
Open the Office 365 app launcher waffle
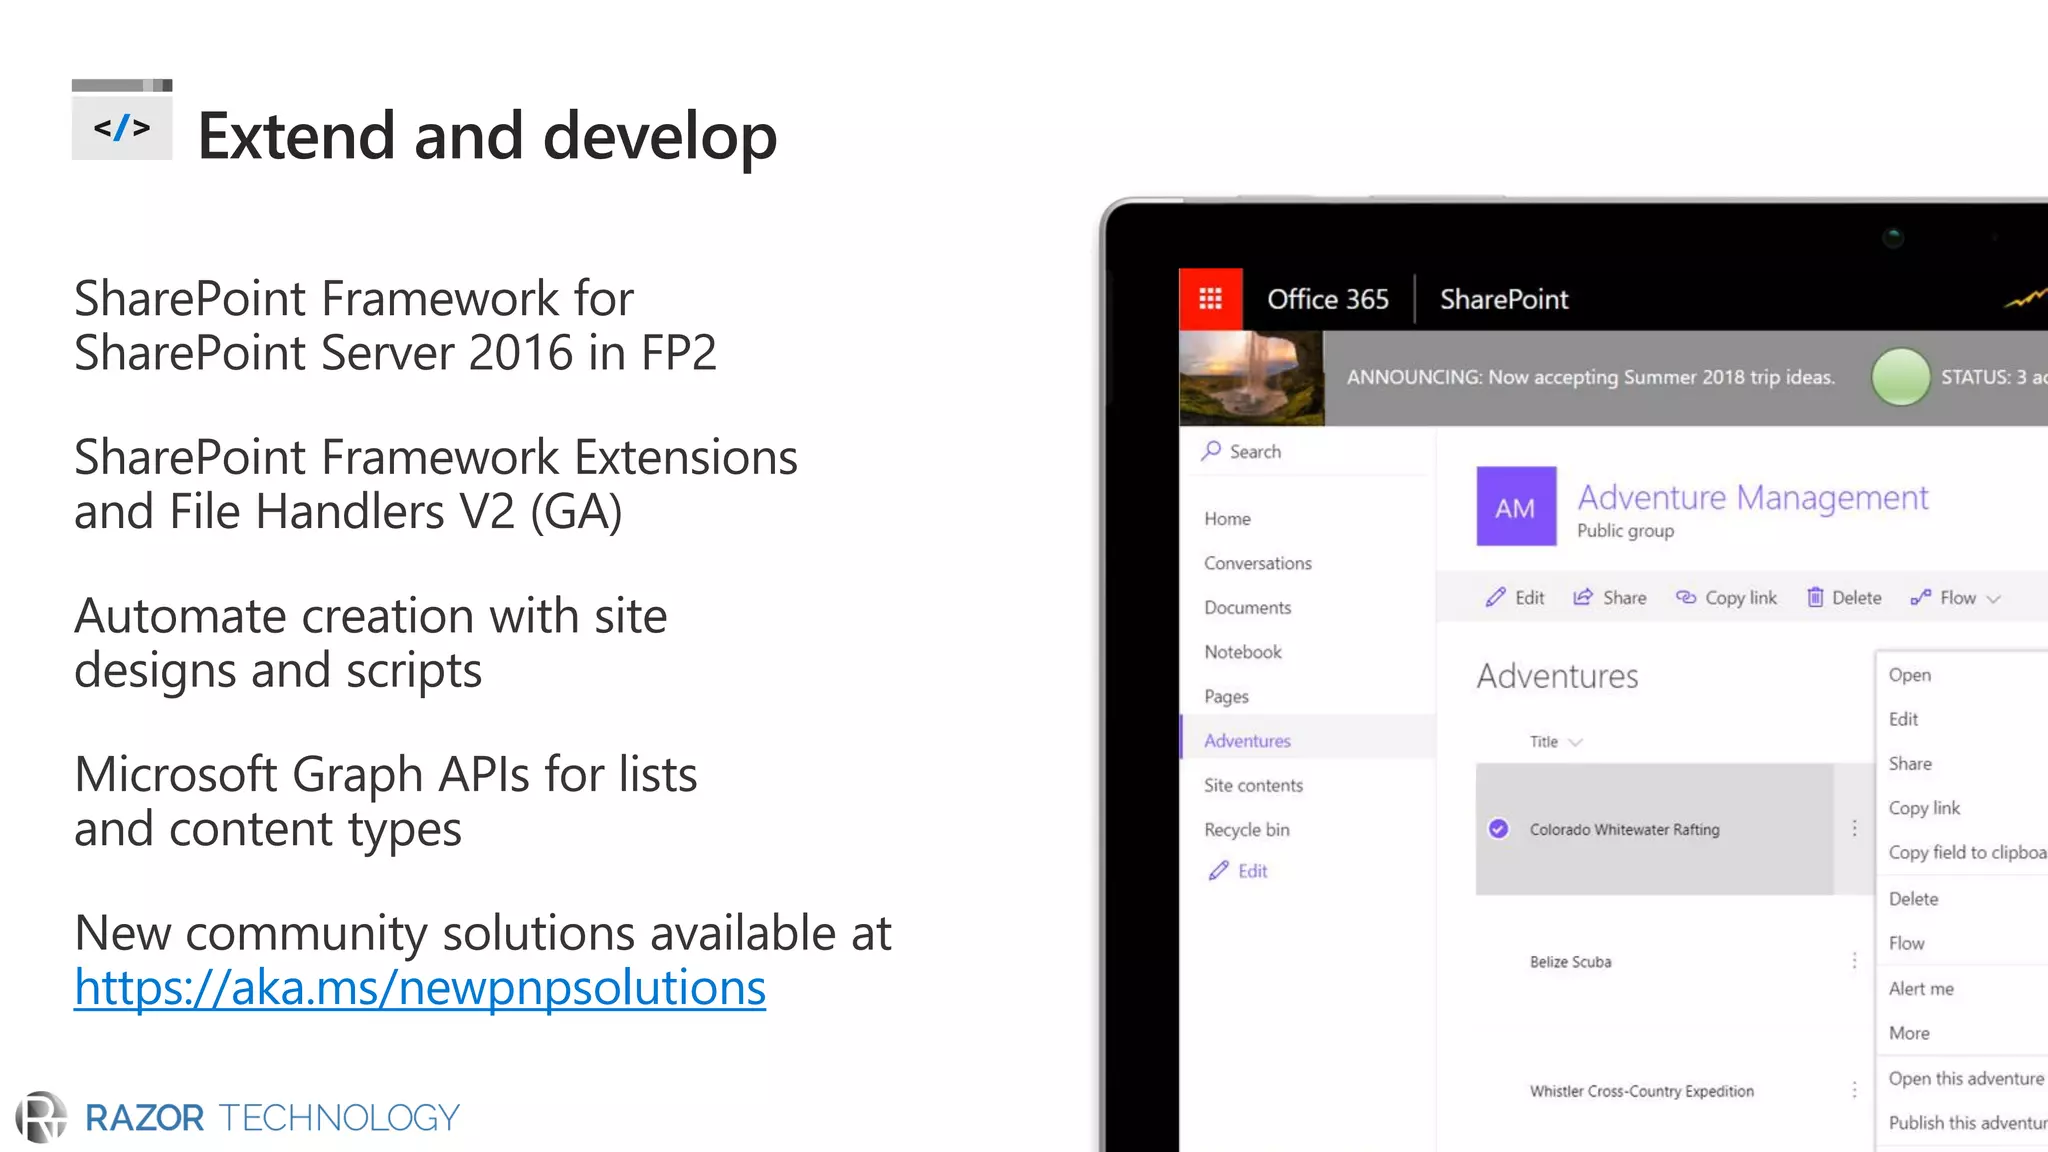tap(1210, 299)
